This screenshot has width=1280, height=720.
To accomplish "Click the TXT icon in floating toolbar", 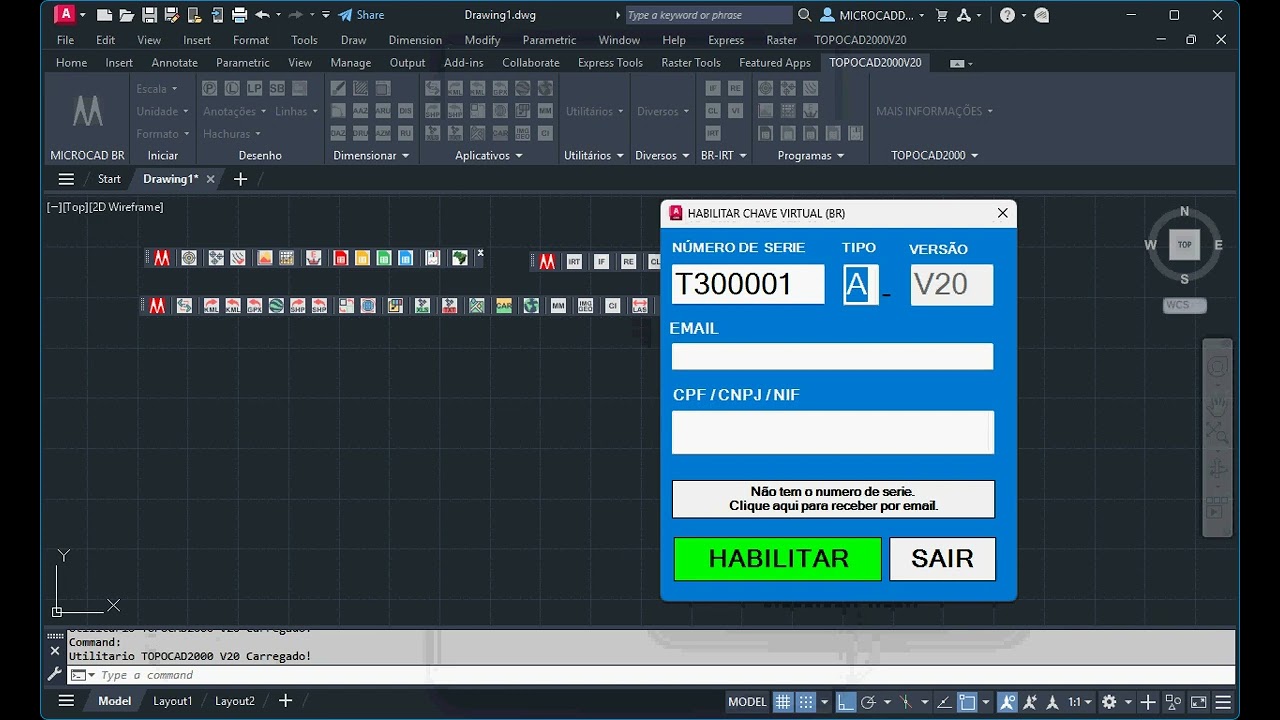I will [x=449, y=306].
